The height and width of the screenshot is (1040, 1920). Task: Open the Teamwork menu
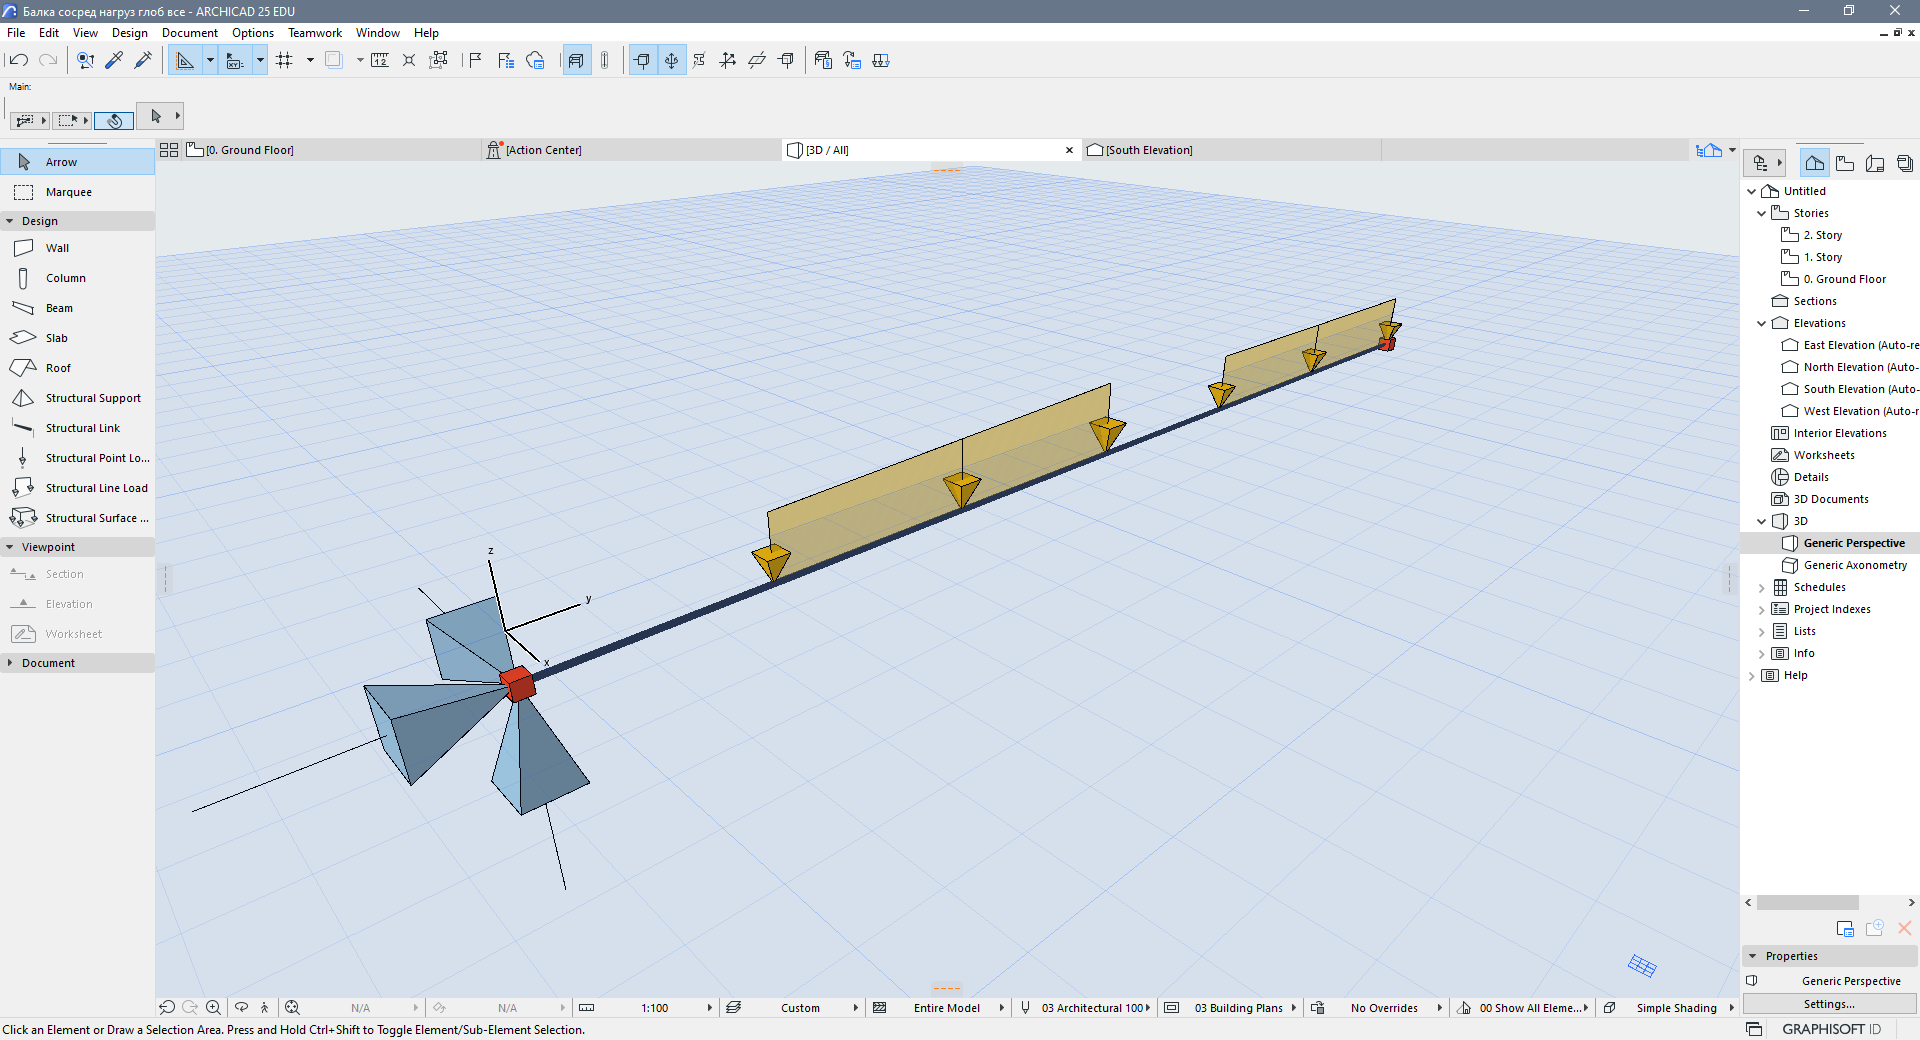[314, 33]
